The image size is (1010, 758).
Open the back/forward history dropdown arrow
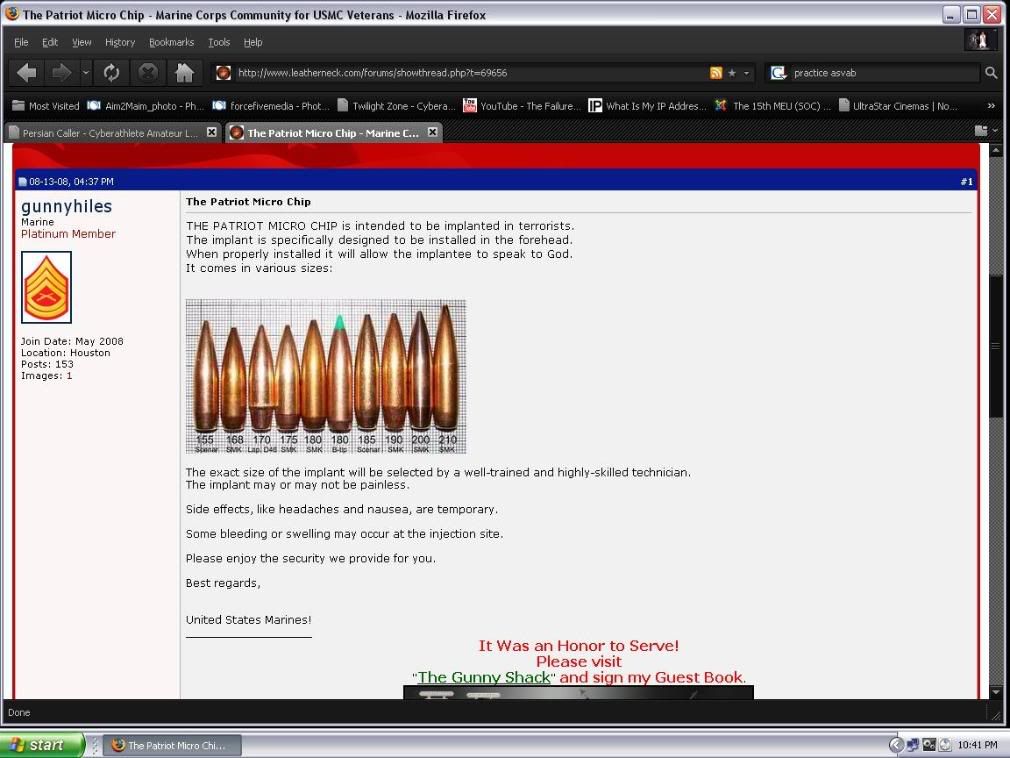pyautogui.click(x=86, y=72)
